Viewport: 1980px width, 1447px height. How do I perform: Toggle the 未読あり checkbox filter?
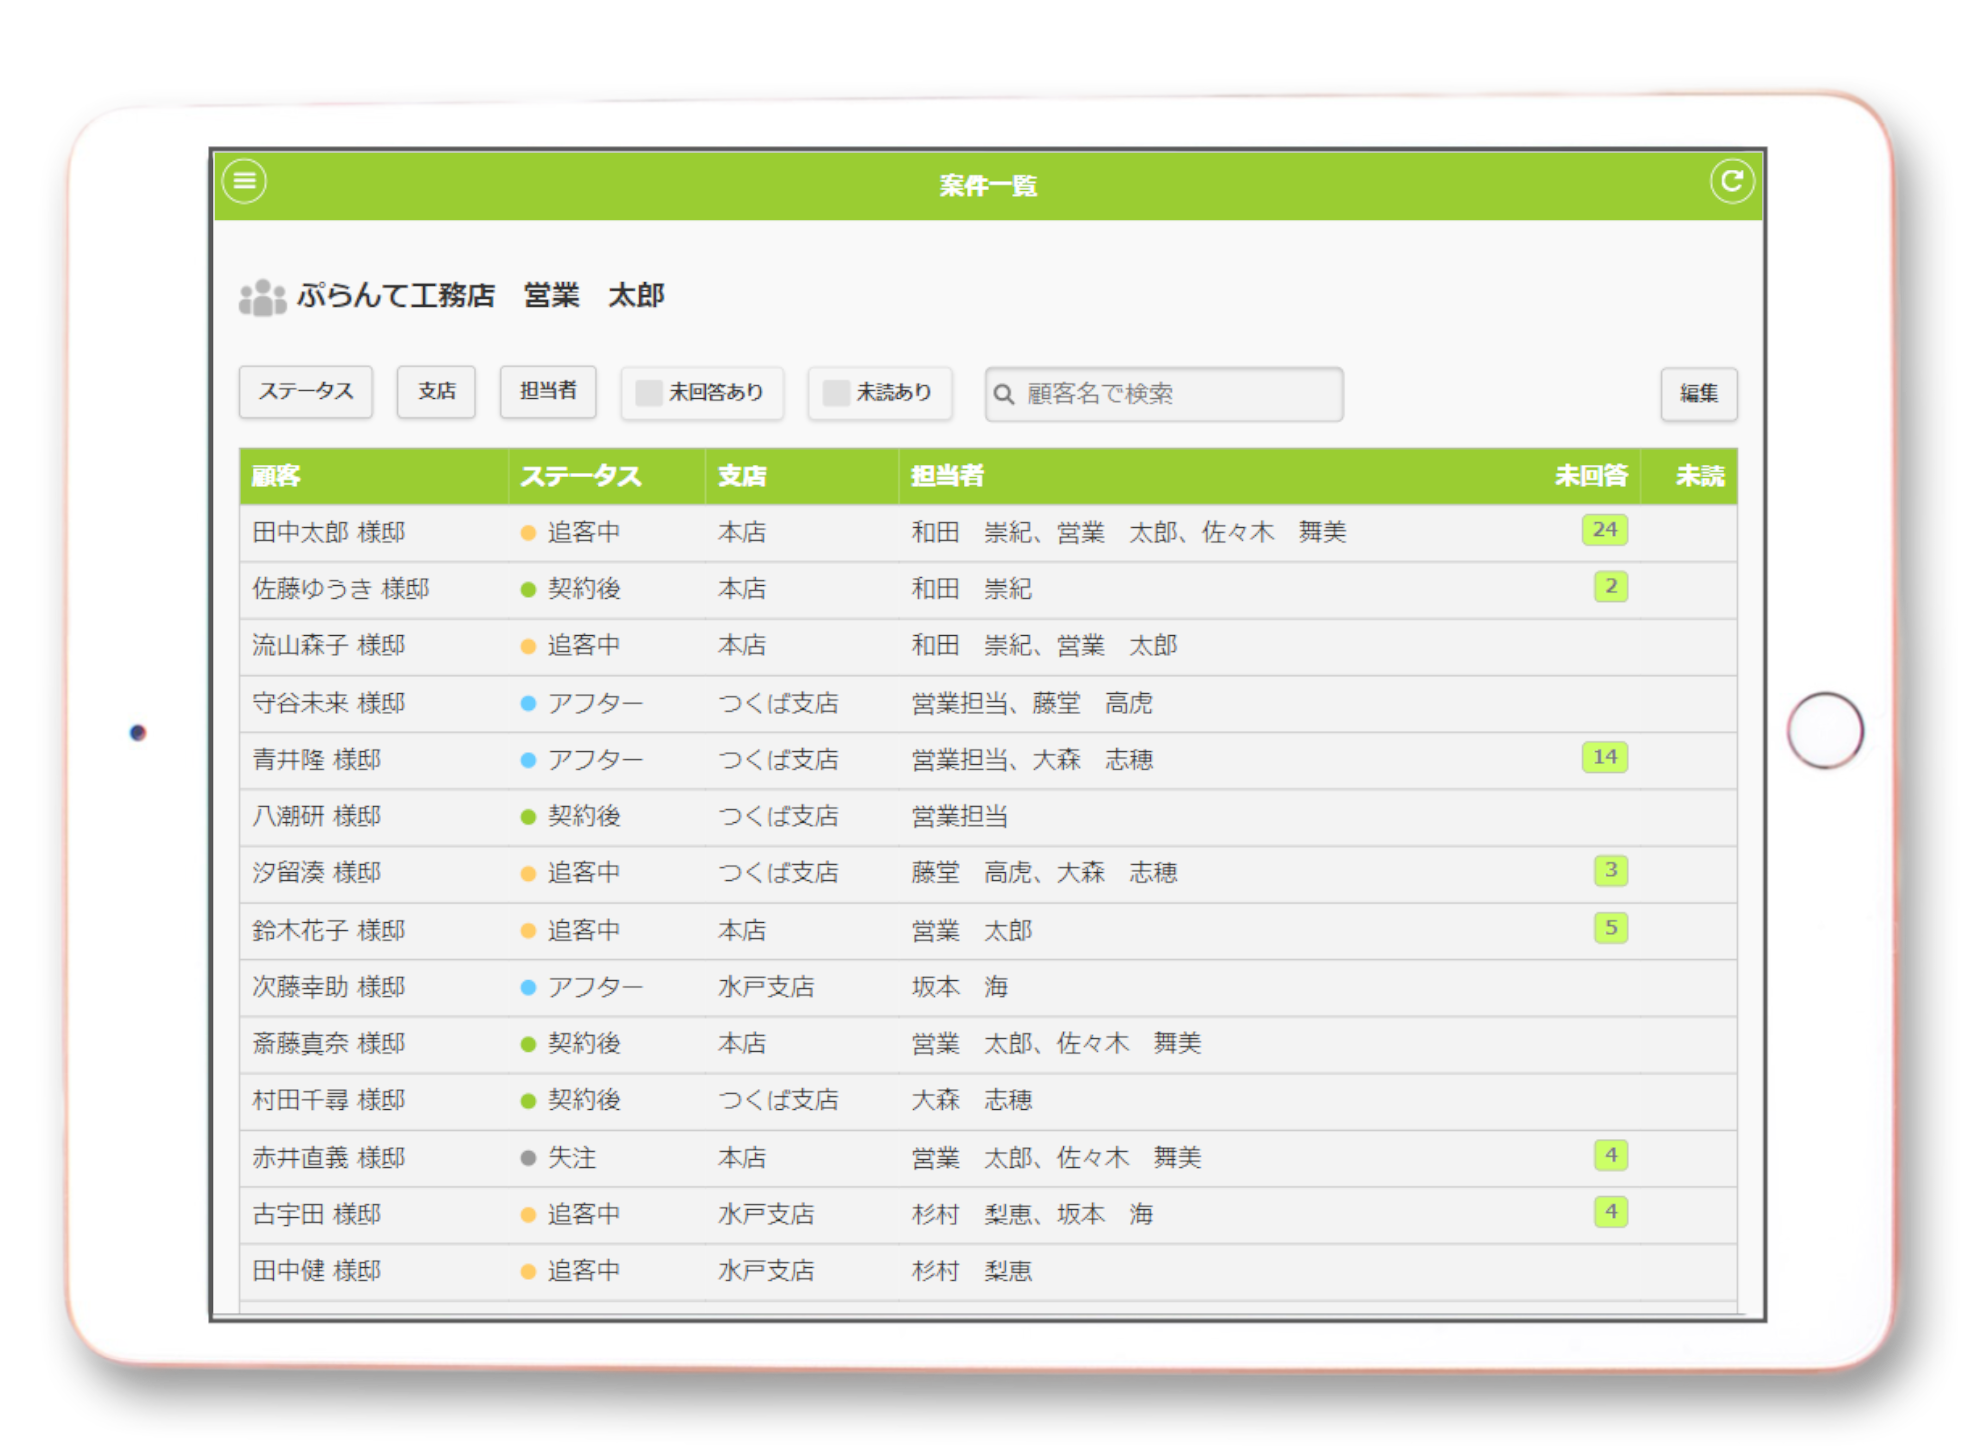point(836,393)
